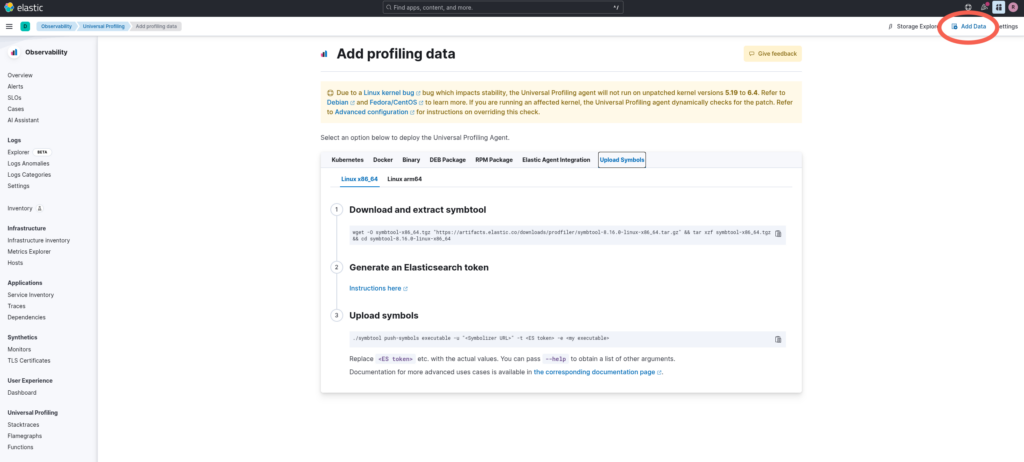Open Logs Settings in the sidebar

[18, 186]
